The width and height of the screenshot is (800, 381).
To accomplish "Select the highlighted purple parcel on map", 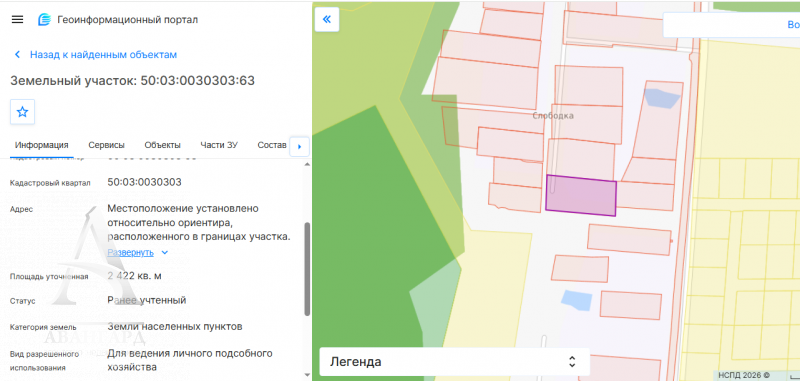I will point(581,196).
